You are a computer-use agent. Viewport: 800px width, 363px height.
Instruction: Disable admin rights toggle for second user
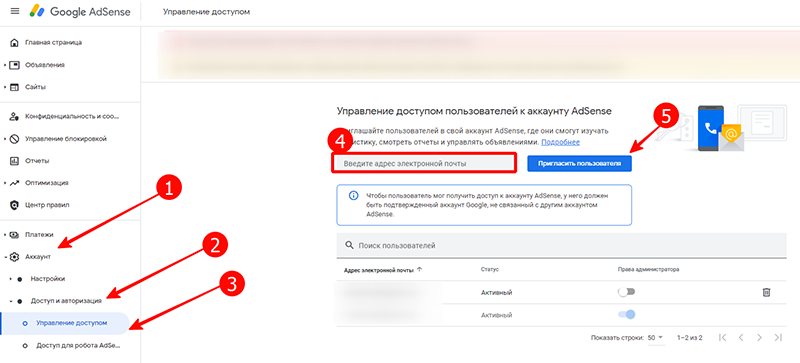pos(627,314)
